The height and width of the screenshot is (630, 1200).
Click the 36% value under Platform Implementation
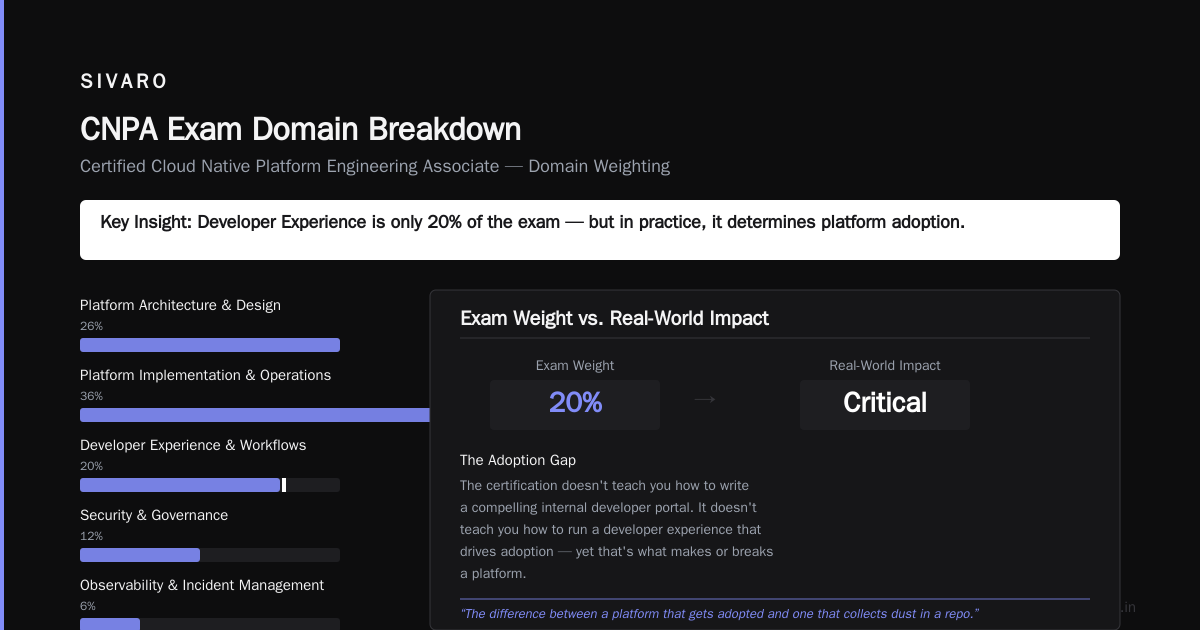tap(91, 396)
